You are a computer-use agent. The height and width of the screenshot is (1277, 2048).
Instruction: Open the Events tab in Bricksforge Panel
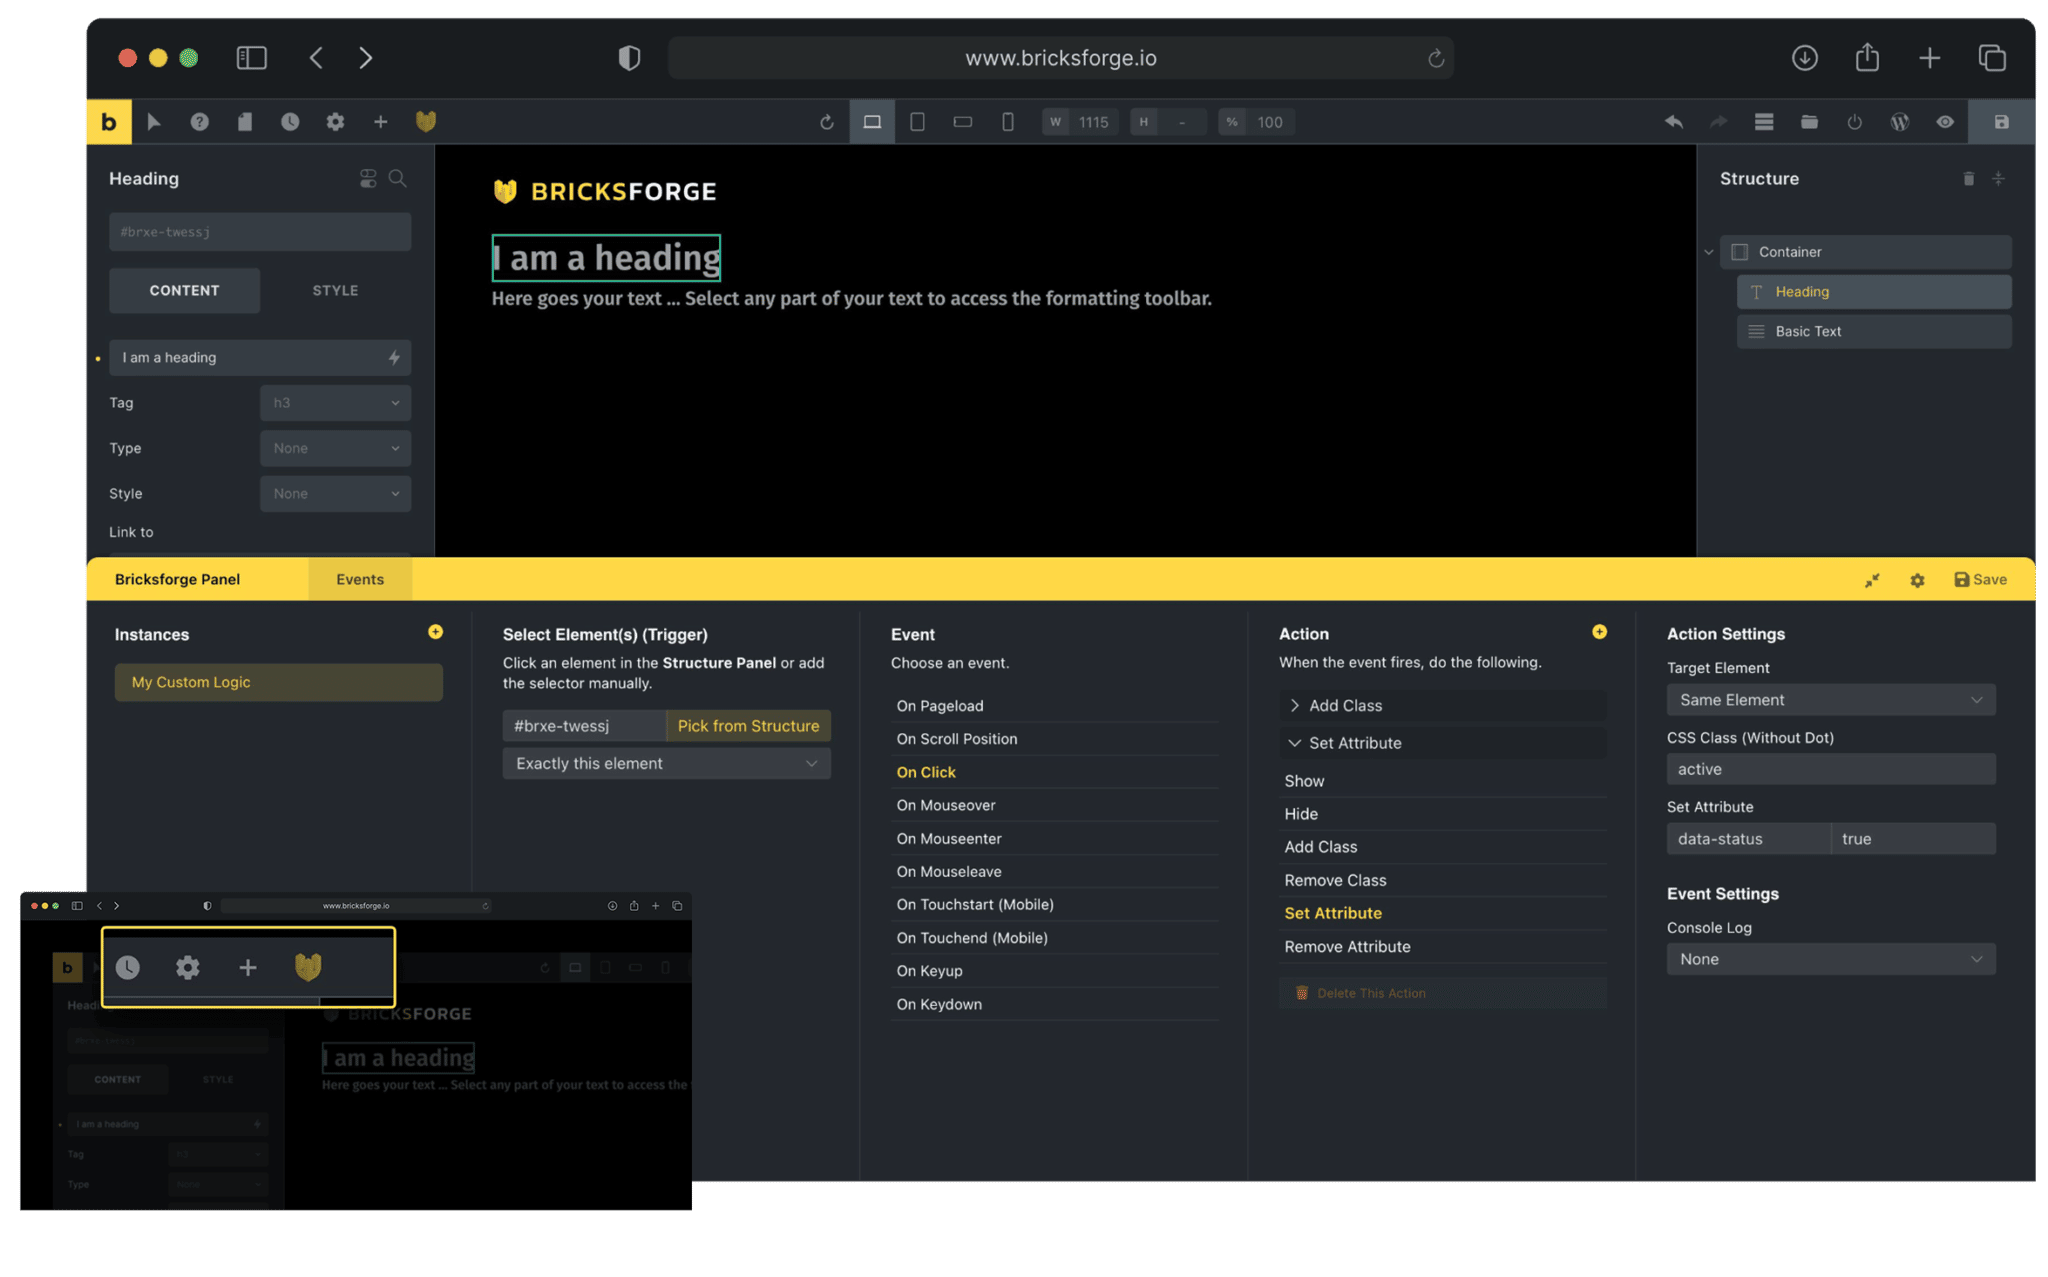click(x=360, y=578)
